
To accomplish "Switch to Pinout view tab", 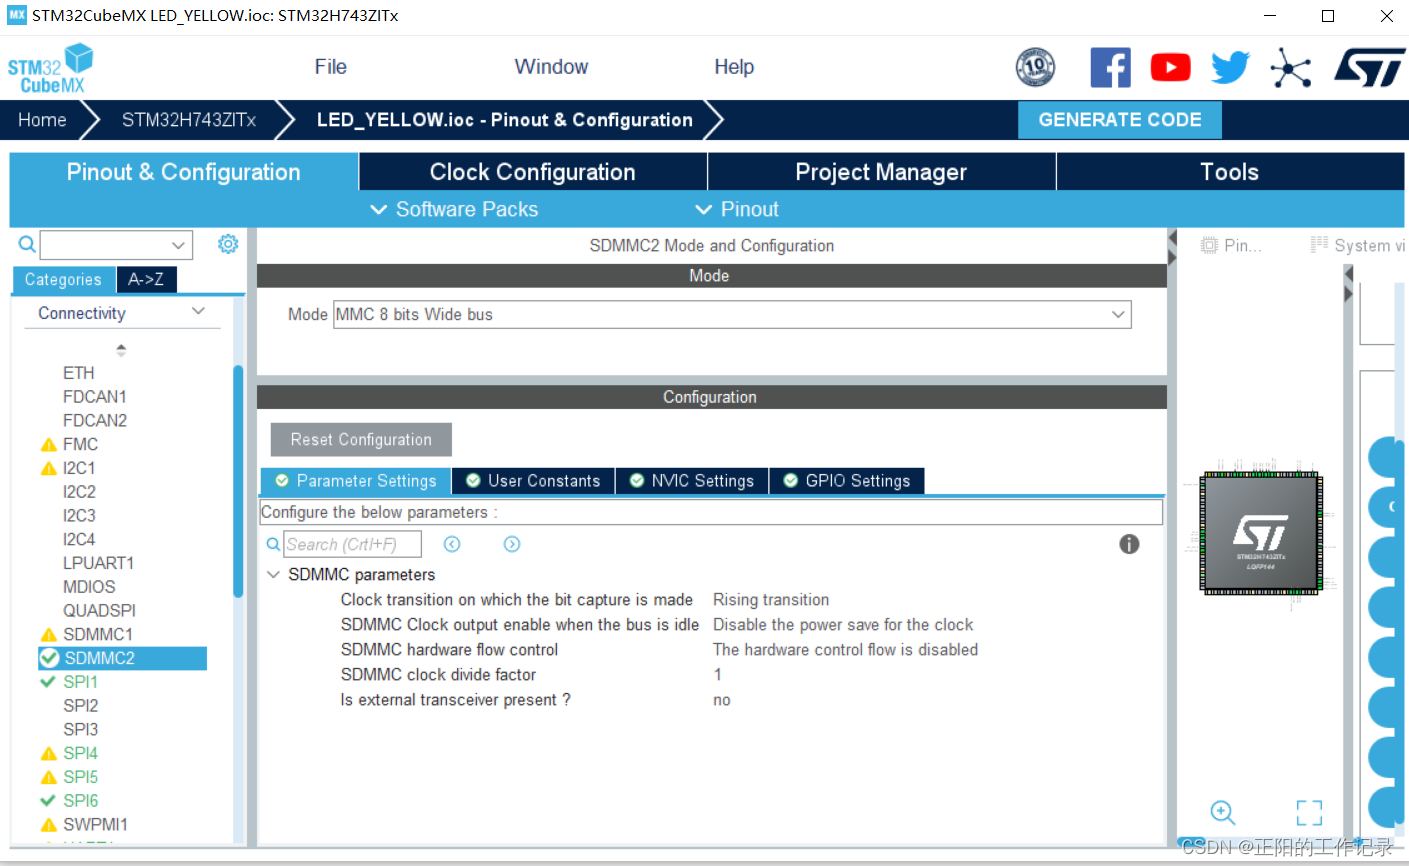I will (1232, 245).
